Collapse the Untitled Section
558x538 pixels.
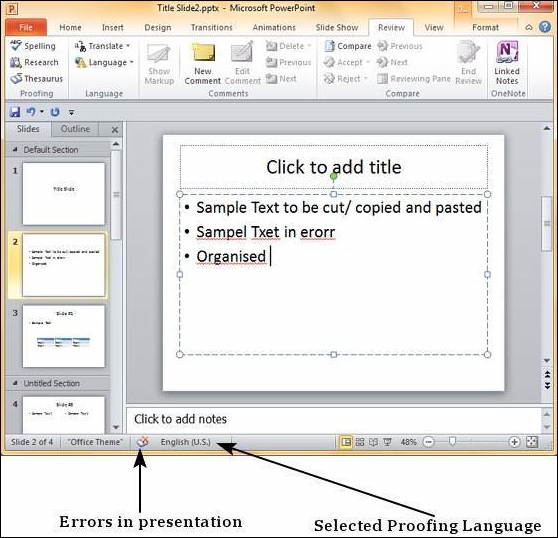(15, 383)
